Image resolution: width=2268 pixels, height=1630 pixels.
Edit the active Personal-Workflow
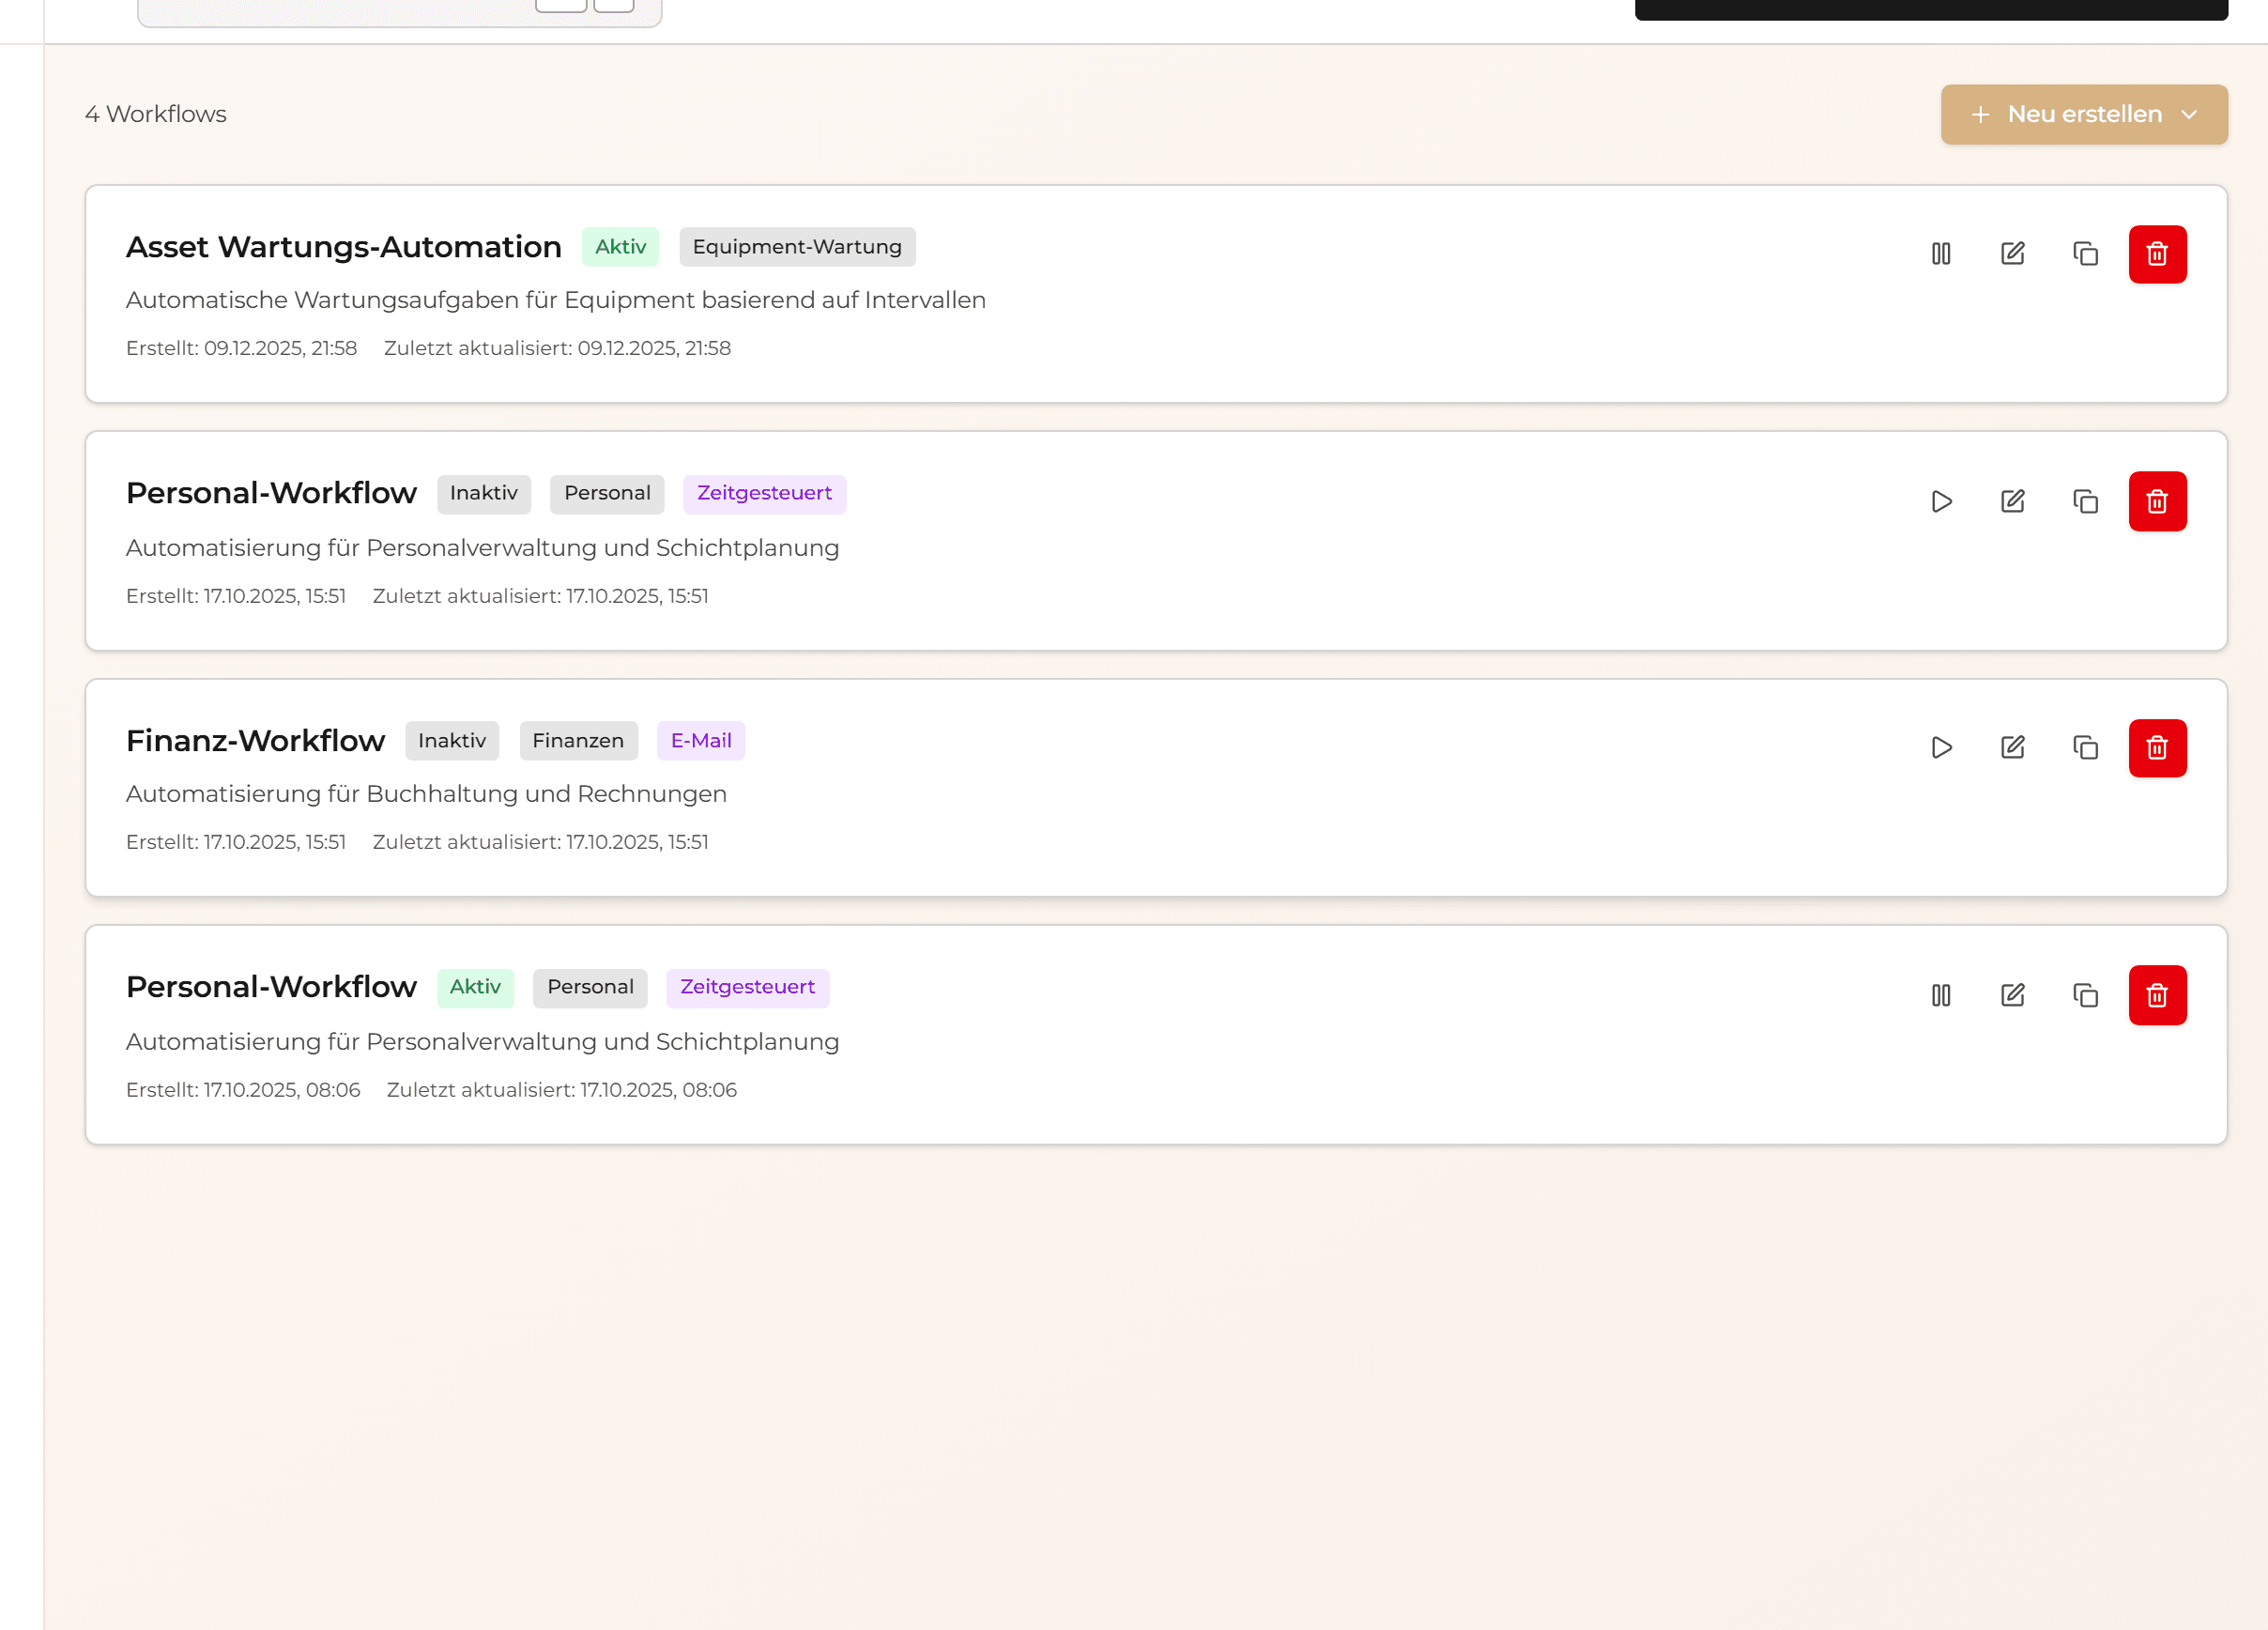[2013, 995]
